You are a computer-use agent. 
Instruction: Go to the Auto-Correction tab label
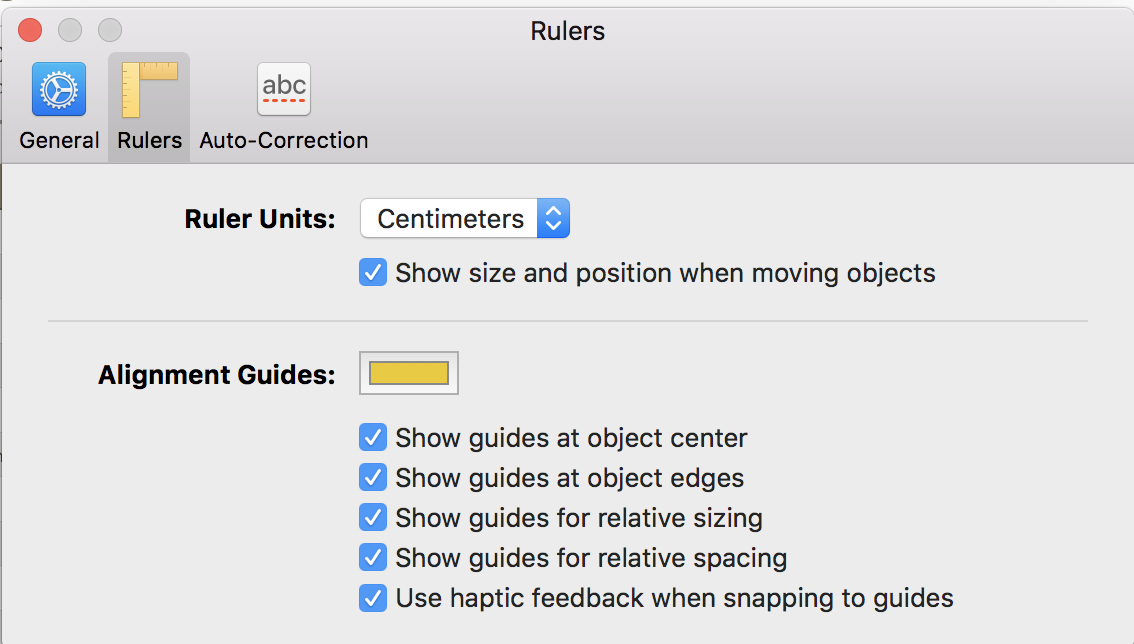tap(284, 140)
